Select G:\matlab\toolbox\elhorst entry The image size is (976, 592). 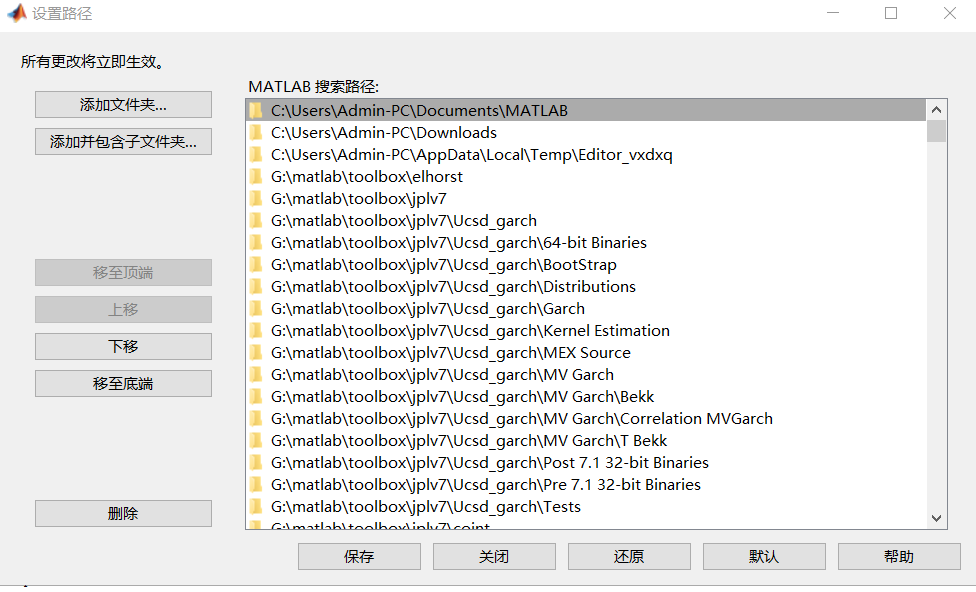click(x=586, y=177)
